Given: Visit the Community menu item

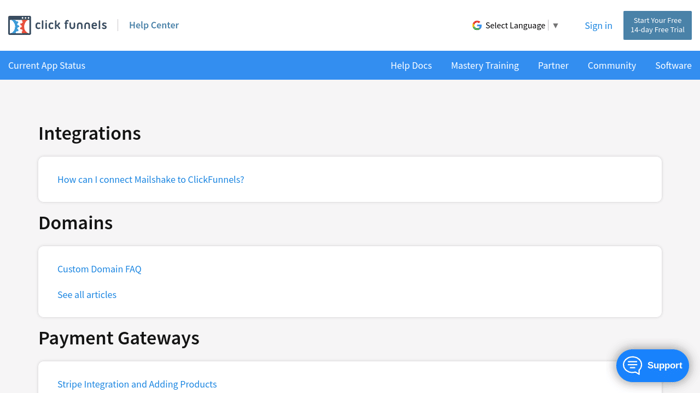Looking at the screenshot, I should pos(612,65).
